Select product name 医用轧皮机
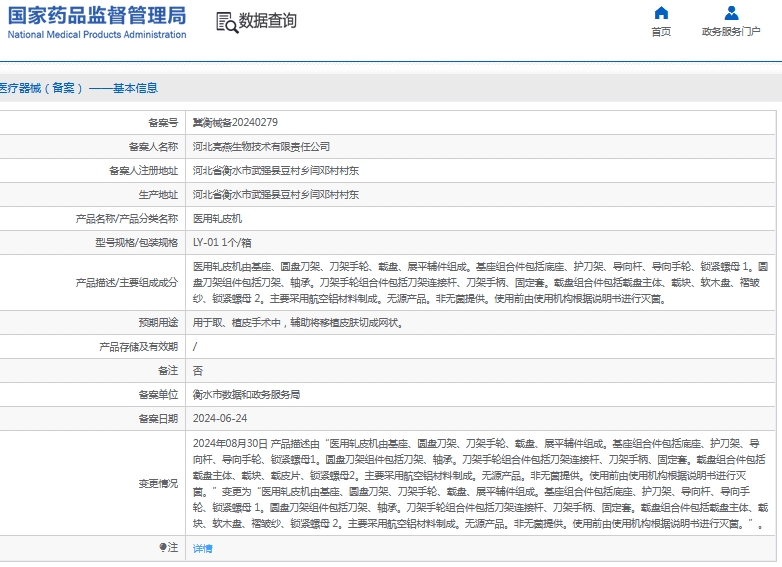This screenshot has width=782, height=567. [x=217, y=218]
